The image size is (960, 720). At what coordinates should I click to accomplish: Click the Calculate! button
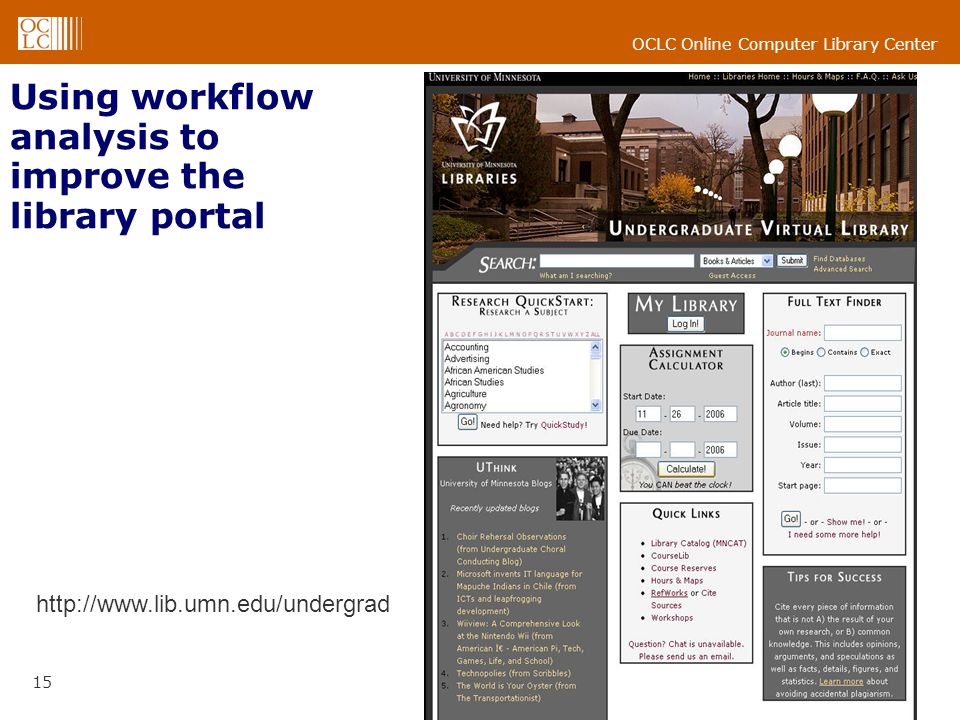coord(686,469)
